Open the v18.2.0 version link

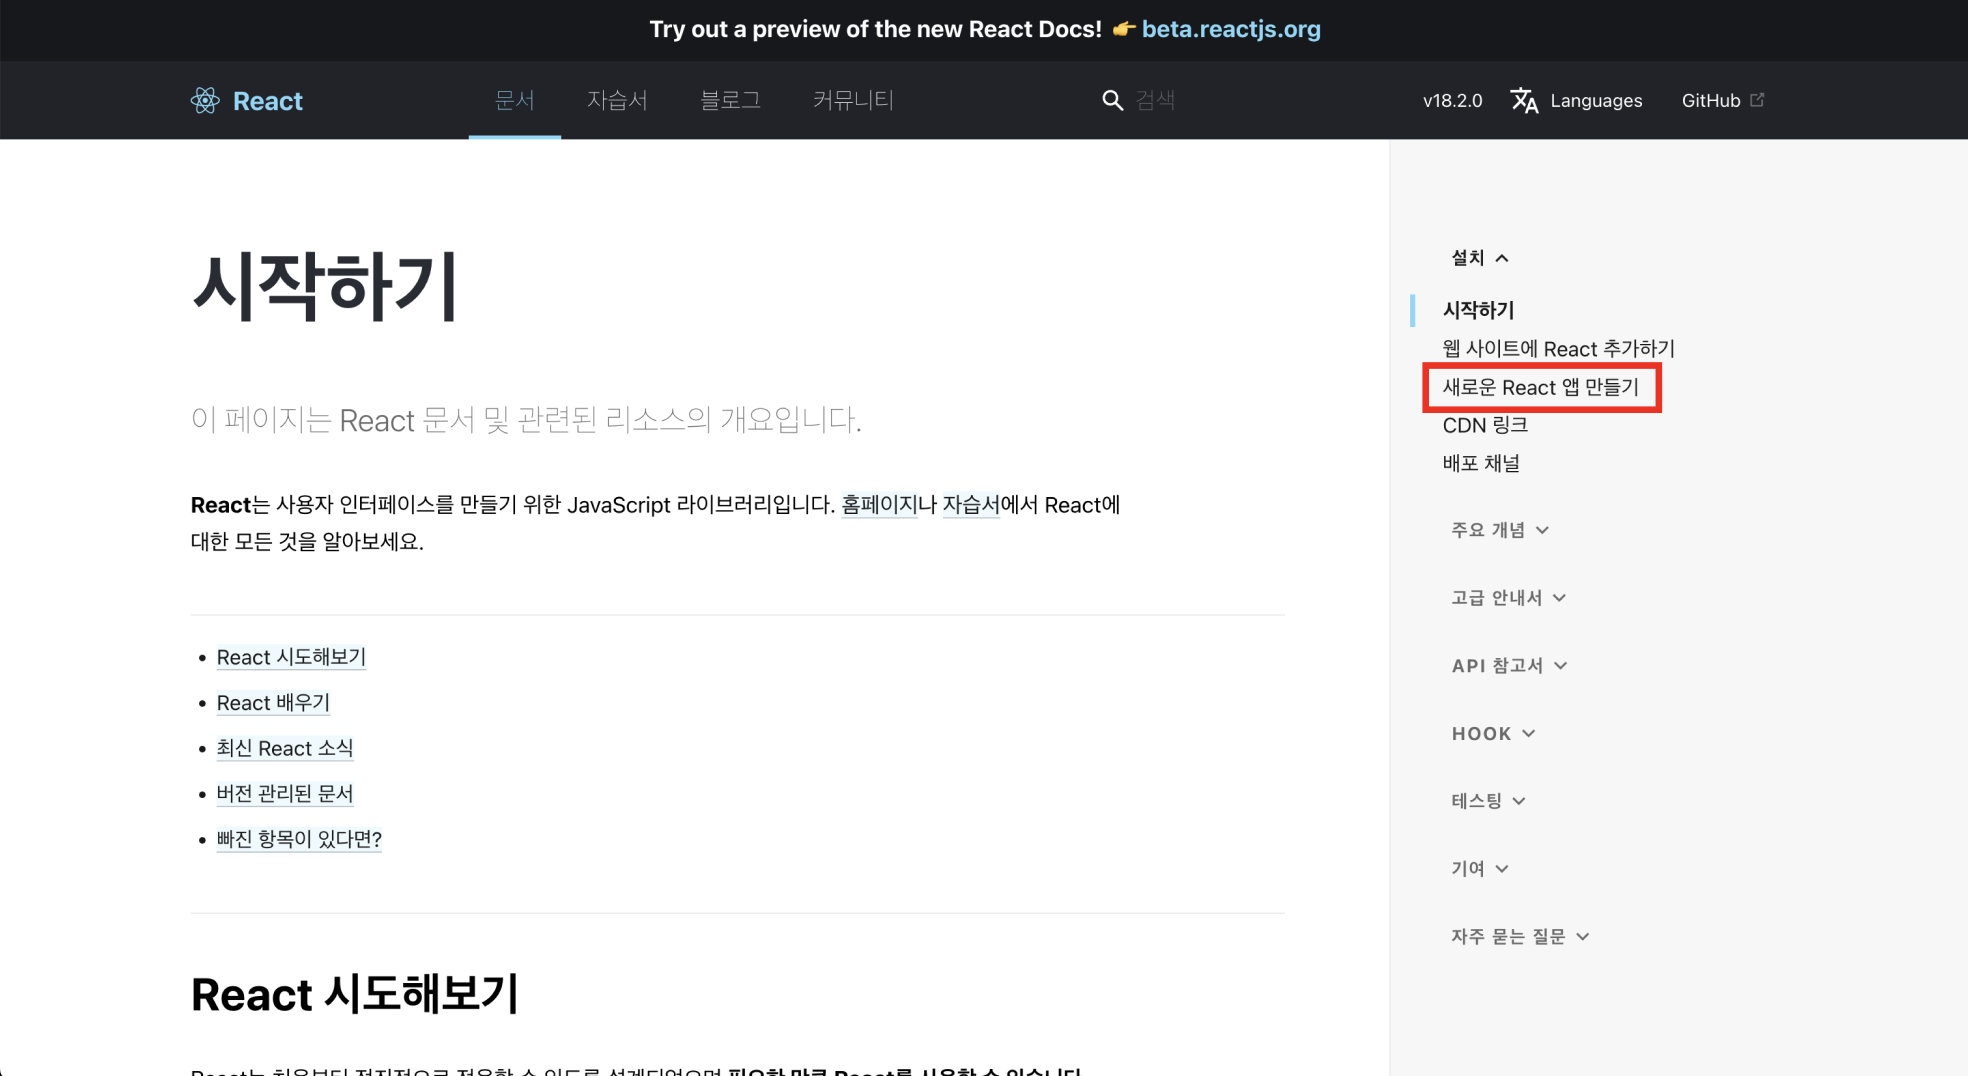1452,101
